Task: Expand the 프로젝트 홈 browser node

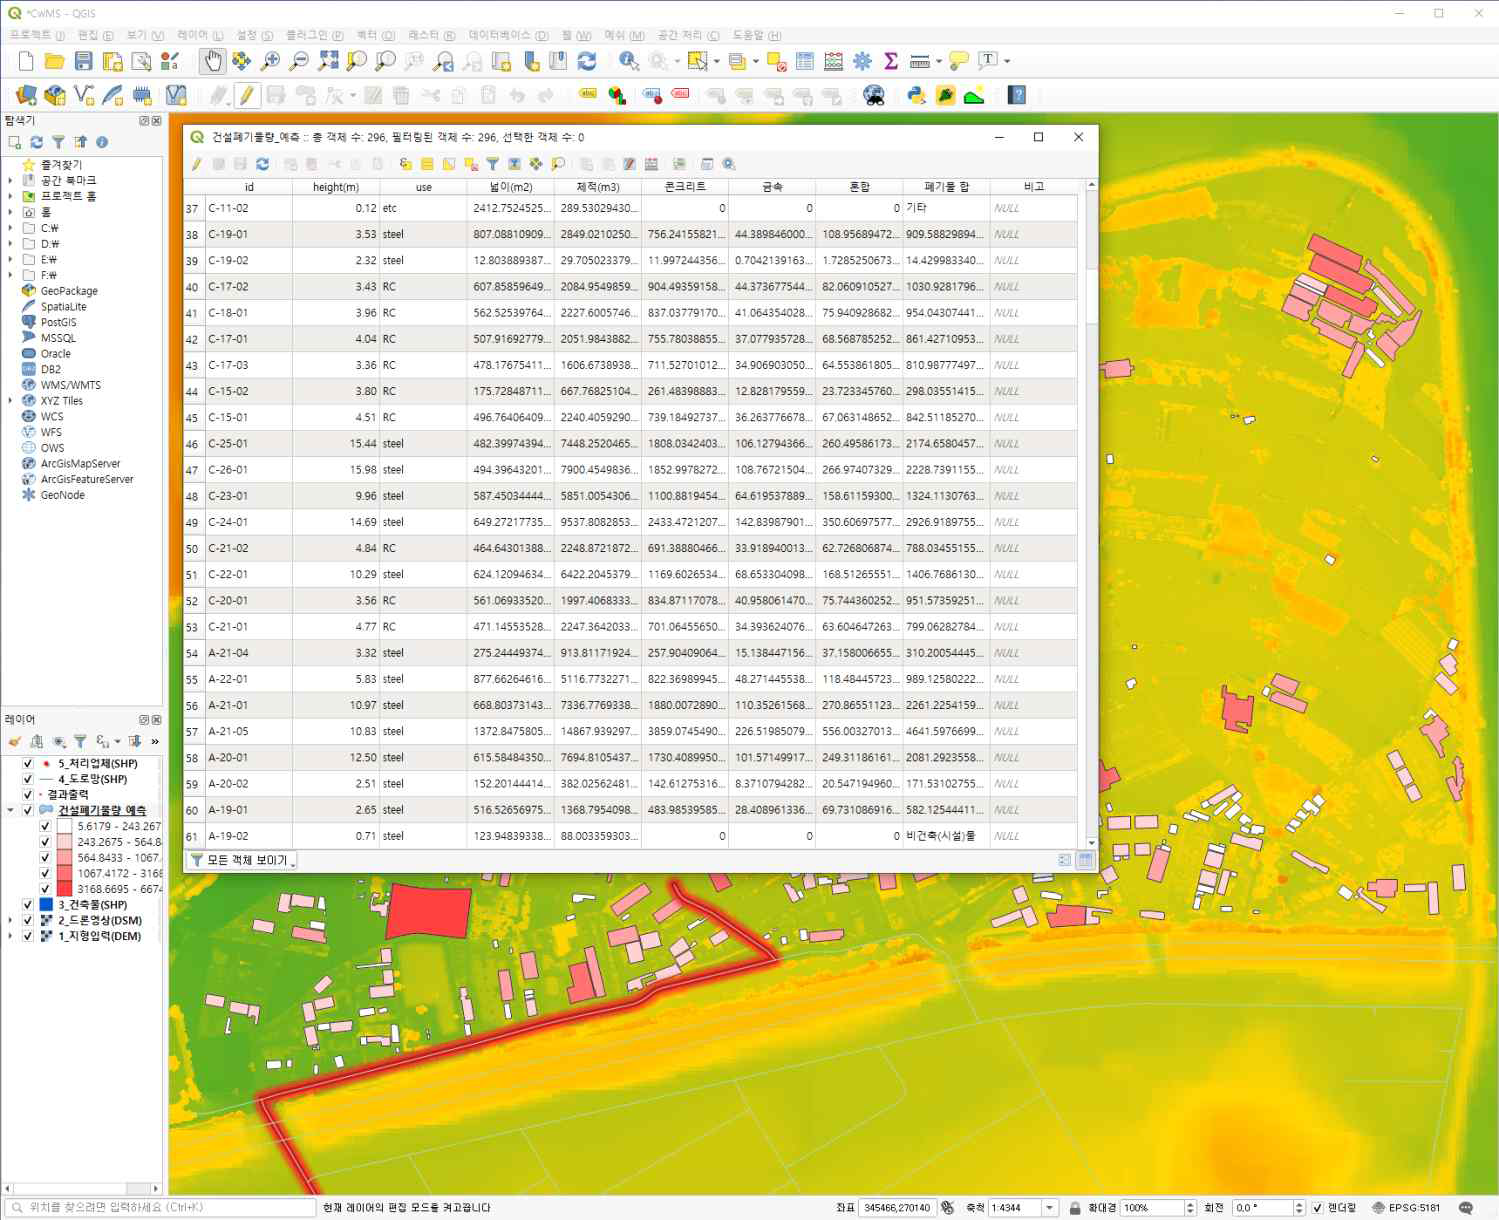Action: point(11,196)
